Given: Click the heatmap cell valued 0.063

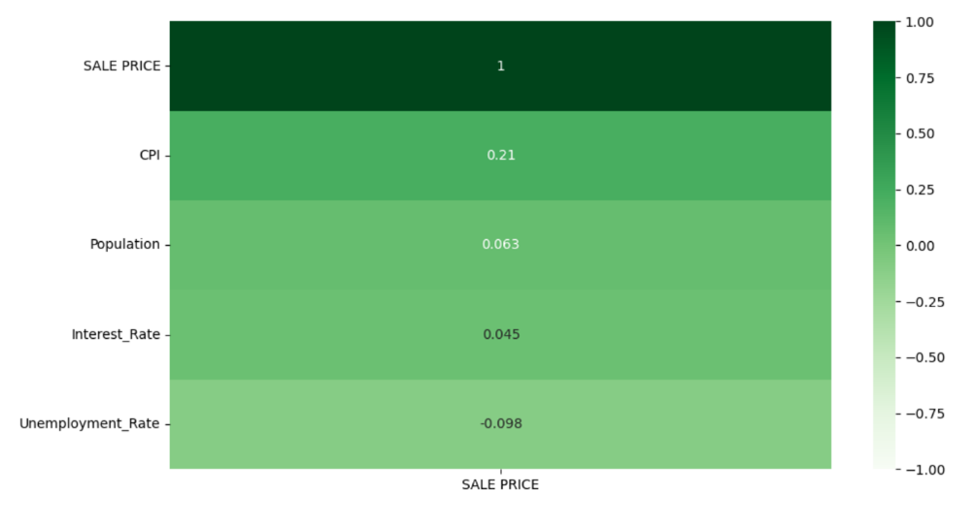Looking at the screenshot, I should click(500, 244).
